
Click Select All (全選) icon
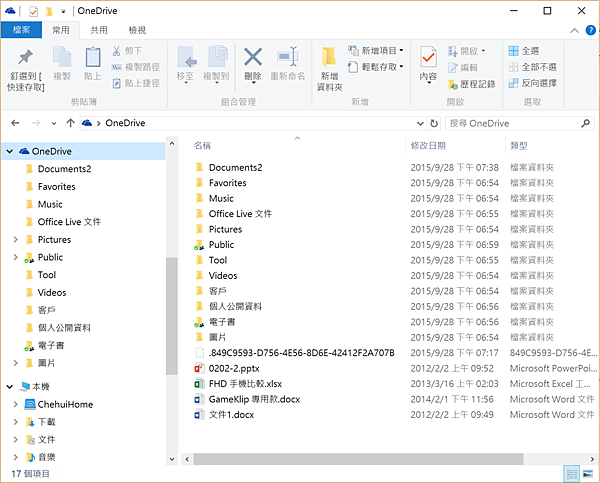514,51
